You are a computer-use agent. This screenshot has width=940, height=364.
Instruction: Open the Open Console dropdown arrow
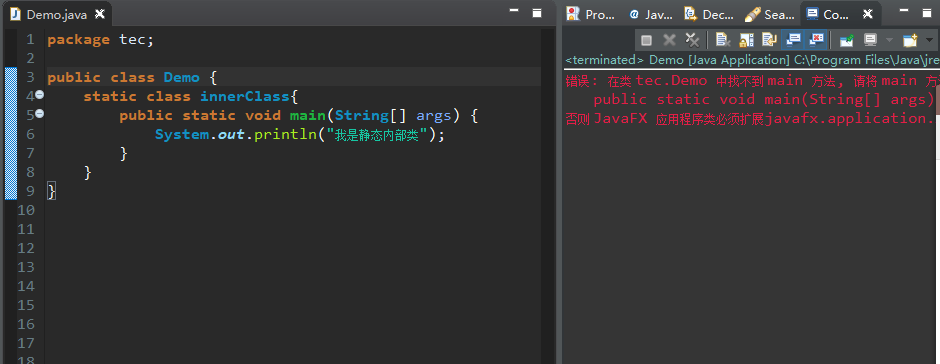929,40
